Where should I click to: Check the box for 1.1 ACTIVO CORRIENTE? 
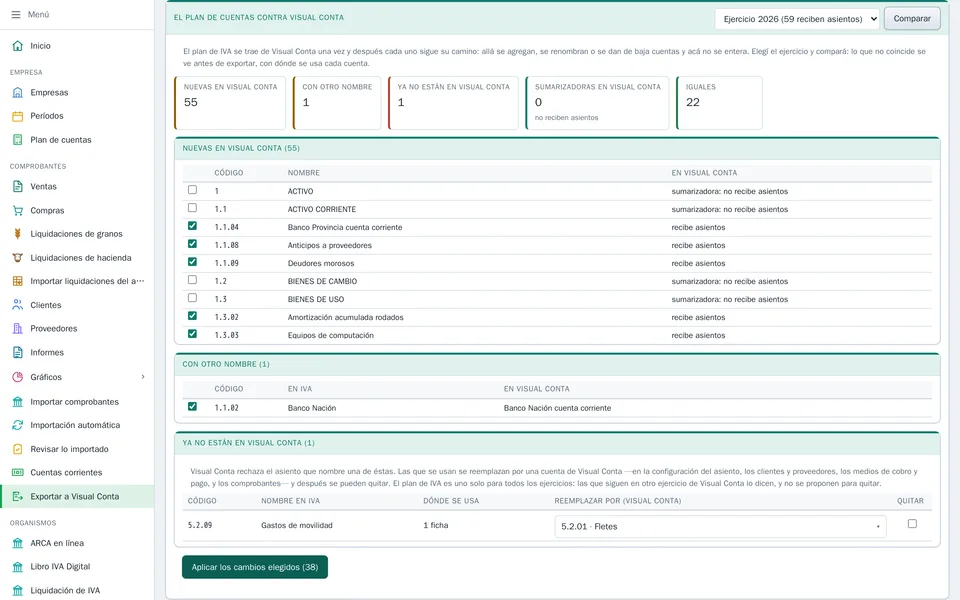pos(192,208)
